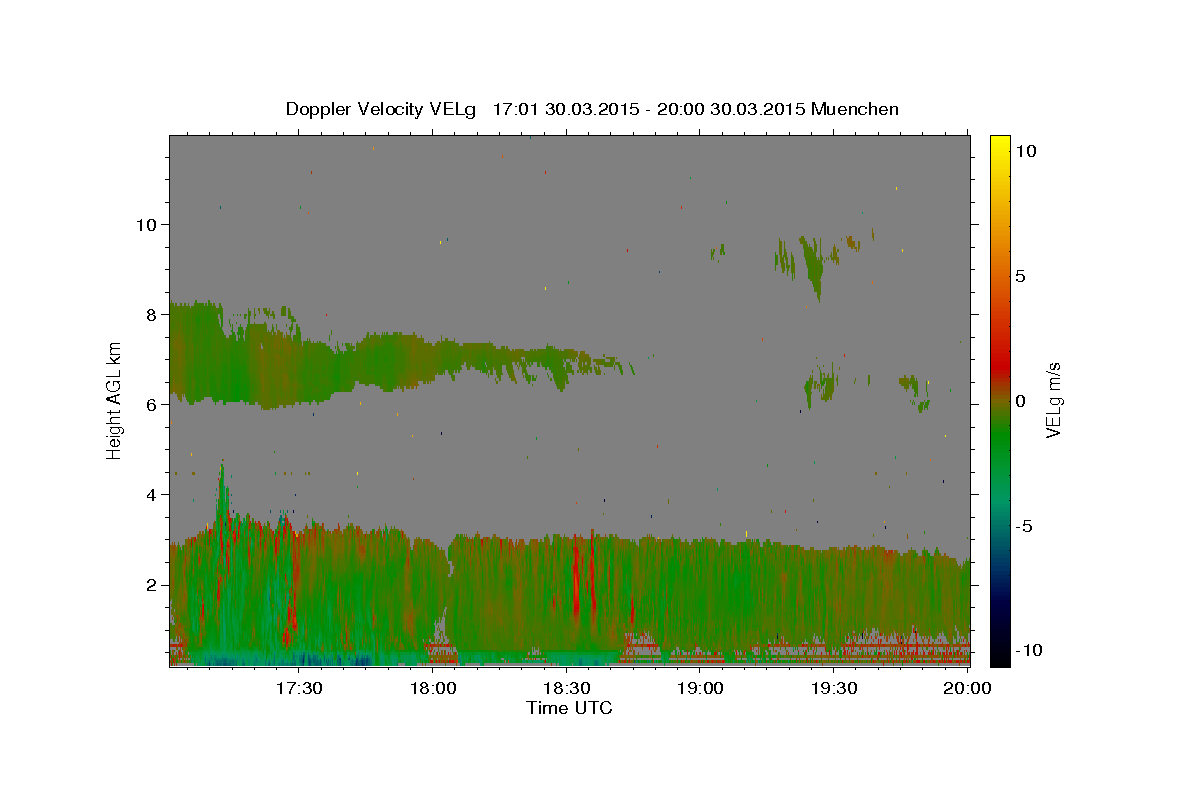Click the 'Height AGL km' axis label

tap(115, 400)
